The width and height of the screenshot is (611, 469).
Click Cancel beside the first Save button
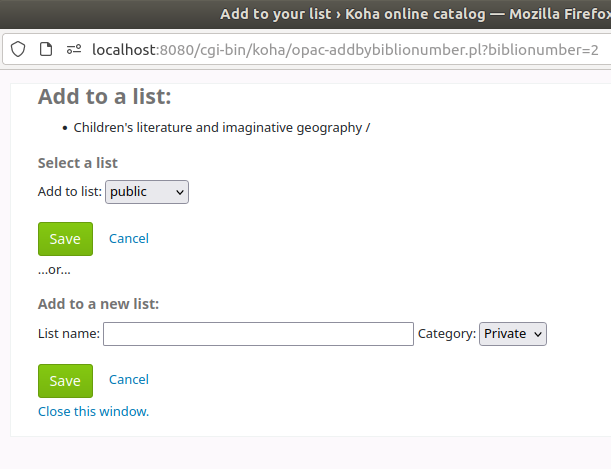[128, 238]
